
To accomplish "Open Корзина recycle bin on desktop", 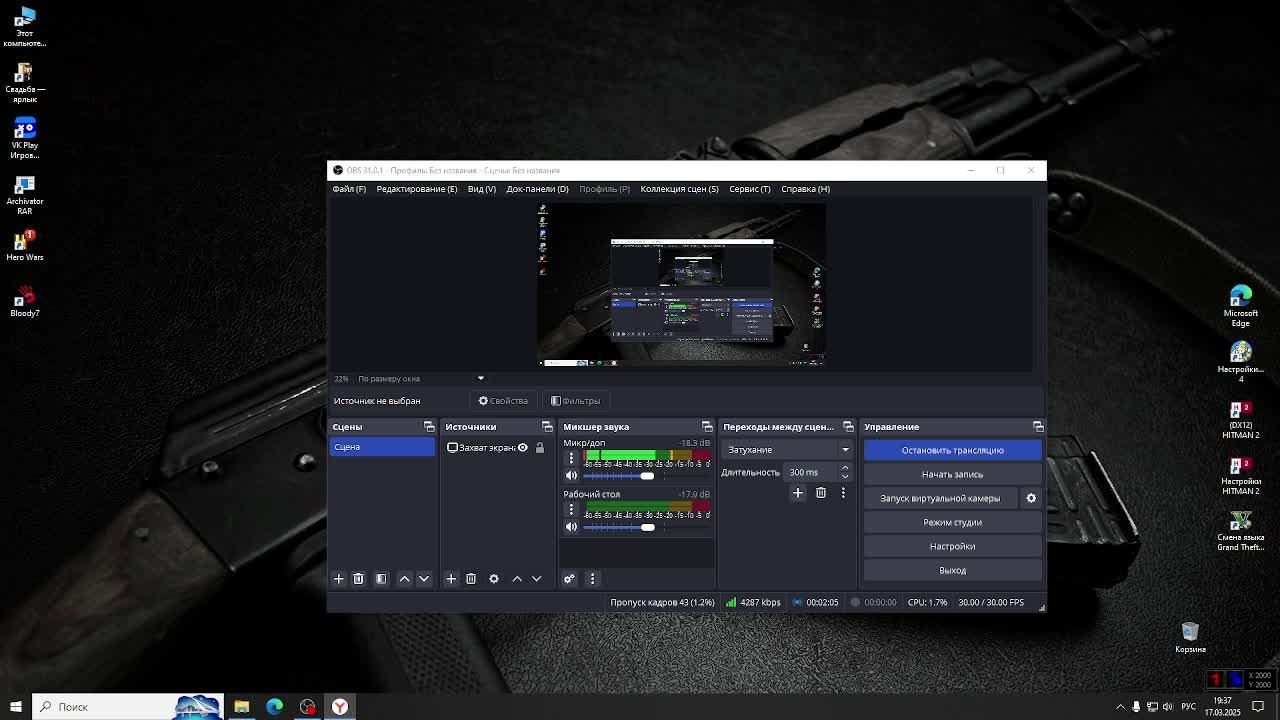I will pyautogui.click(x=1190, y=637).
